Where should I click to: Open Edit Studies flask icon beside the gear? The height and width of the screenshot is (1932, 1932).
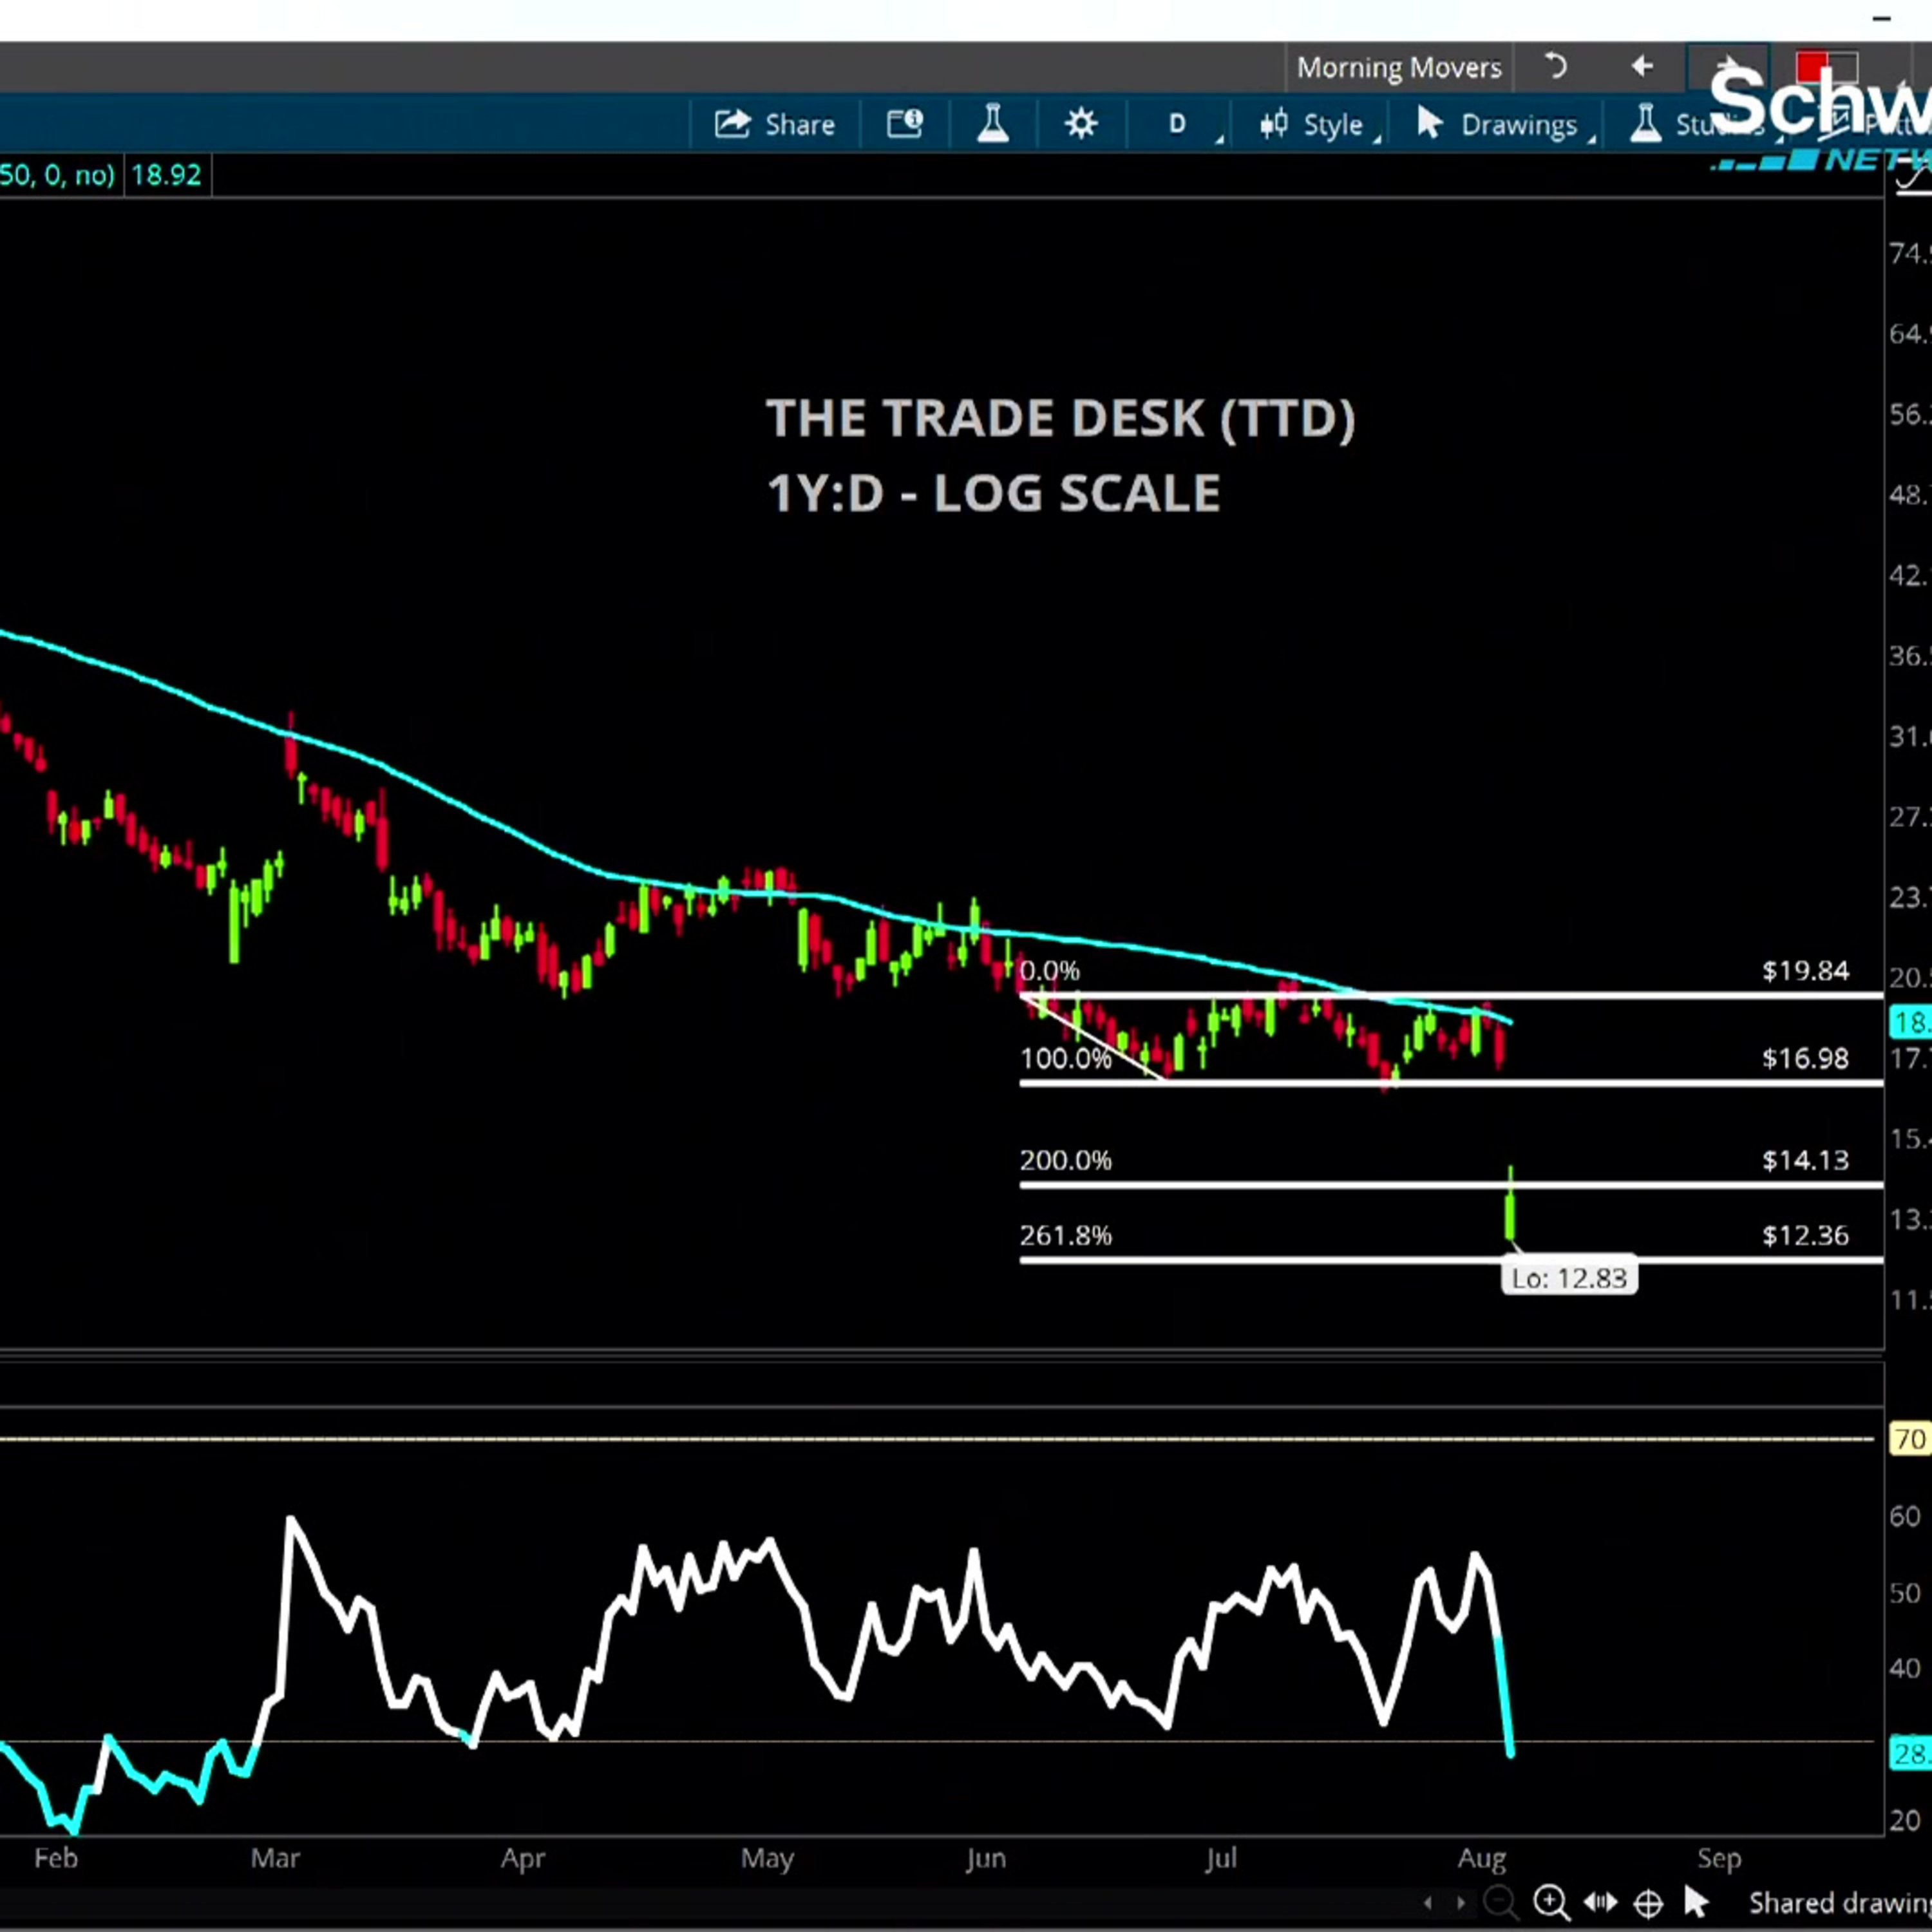992,124
